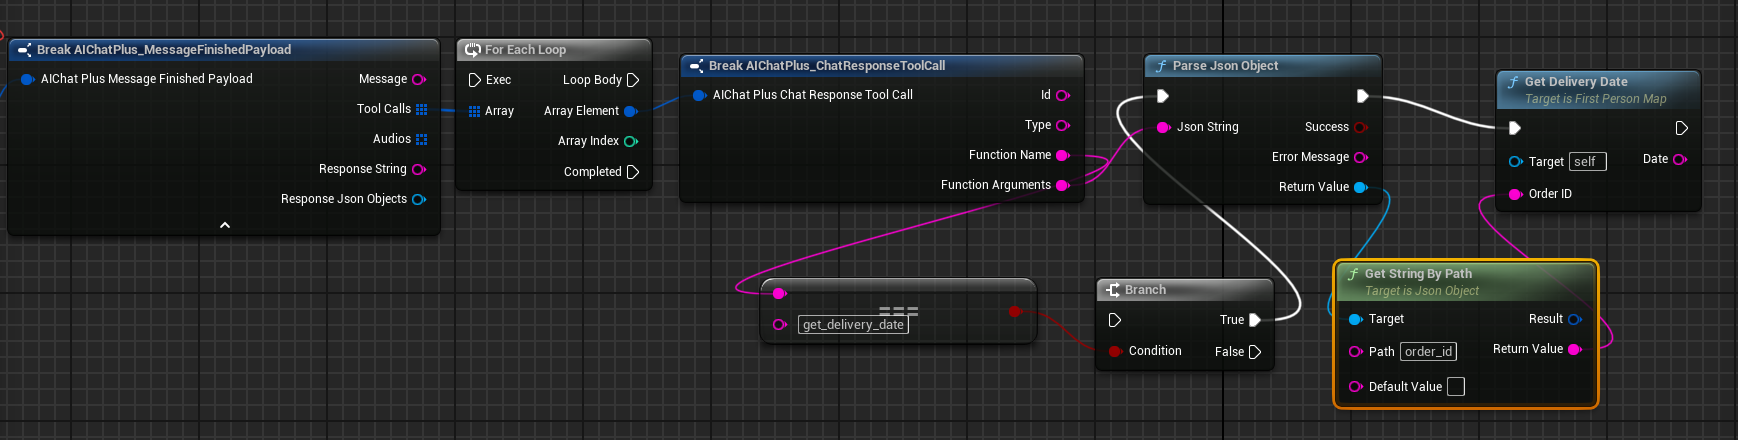Click Get Delivery Date exec input pin

coord(1515,128)
